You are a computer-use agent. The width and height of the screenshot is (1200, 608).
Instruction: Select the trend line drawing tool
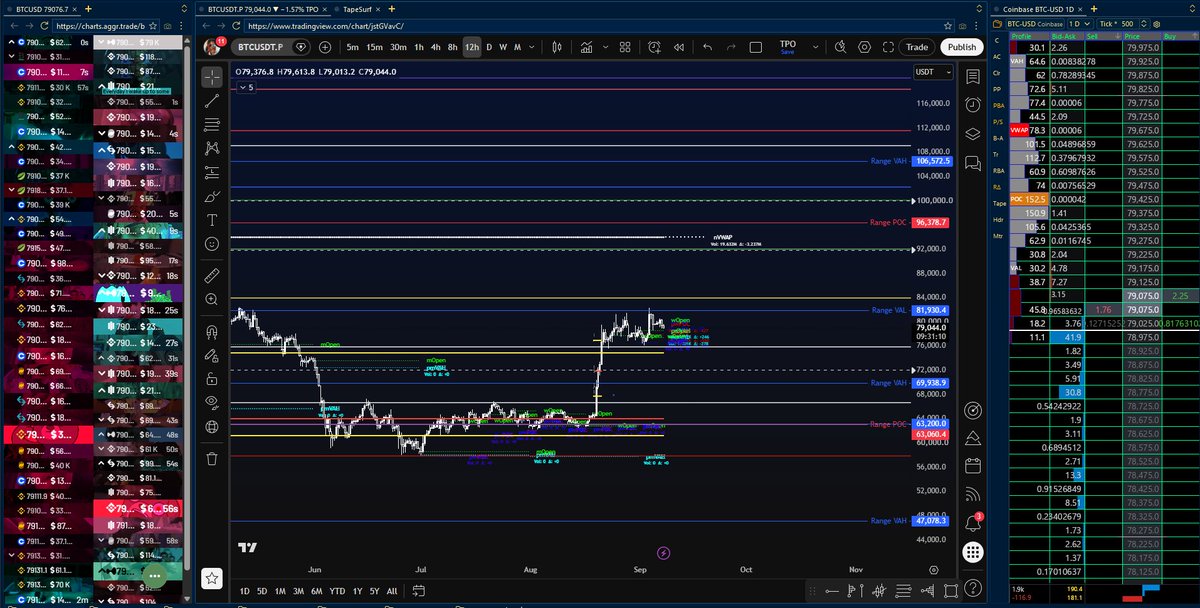coord(212,100)
